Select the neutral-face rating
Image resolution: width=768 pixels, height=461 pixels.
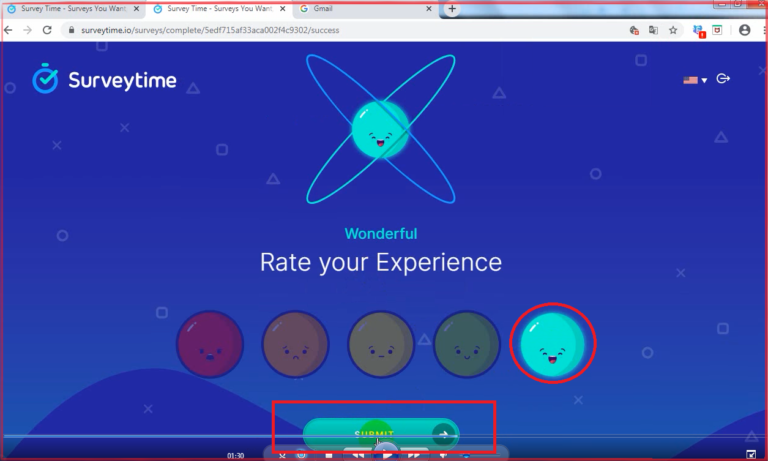(x=381, y=343)
